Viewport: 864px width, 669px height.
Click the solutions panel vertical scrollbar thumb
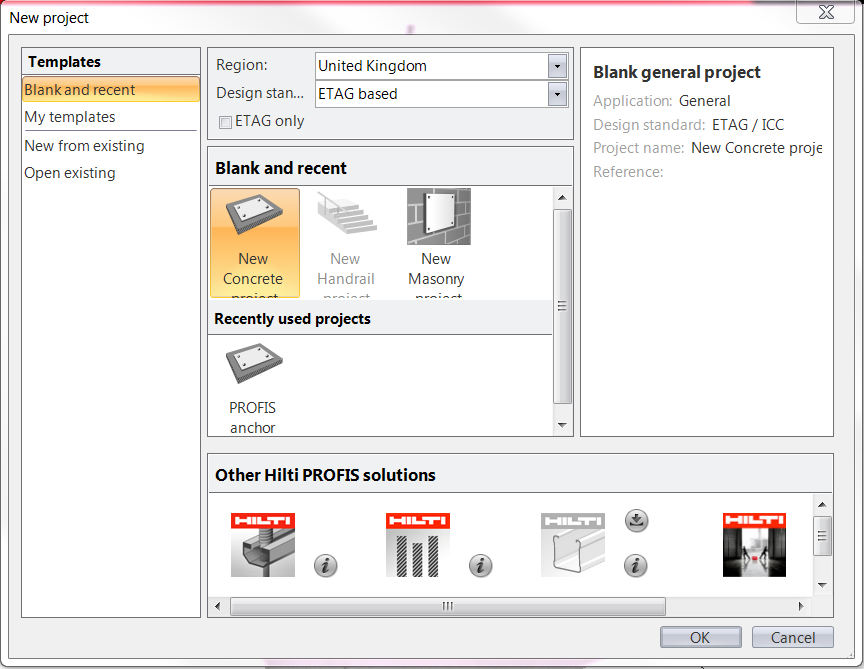click(x=822, y=536)
